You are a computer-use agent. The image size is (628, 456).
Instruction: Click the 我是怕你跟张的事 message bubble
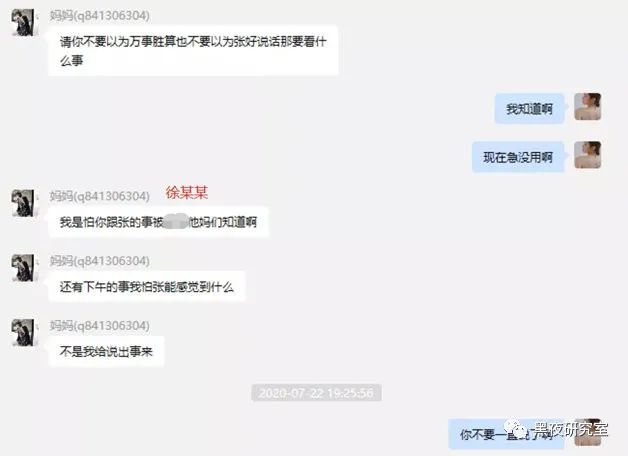pos(158,222)
